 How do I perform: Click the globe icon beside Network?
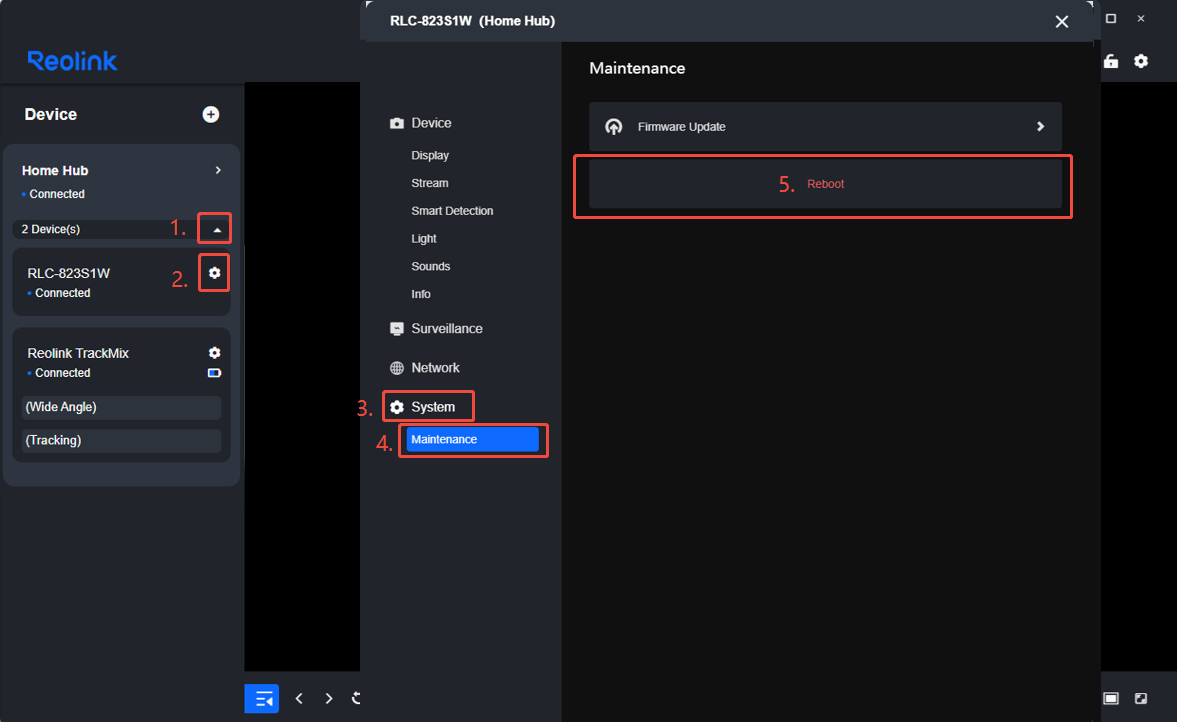[x=397, y=368]
